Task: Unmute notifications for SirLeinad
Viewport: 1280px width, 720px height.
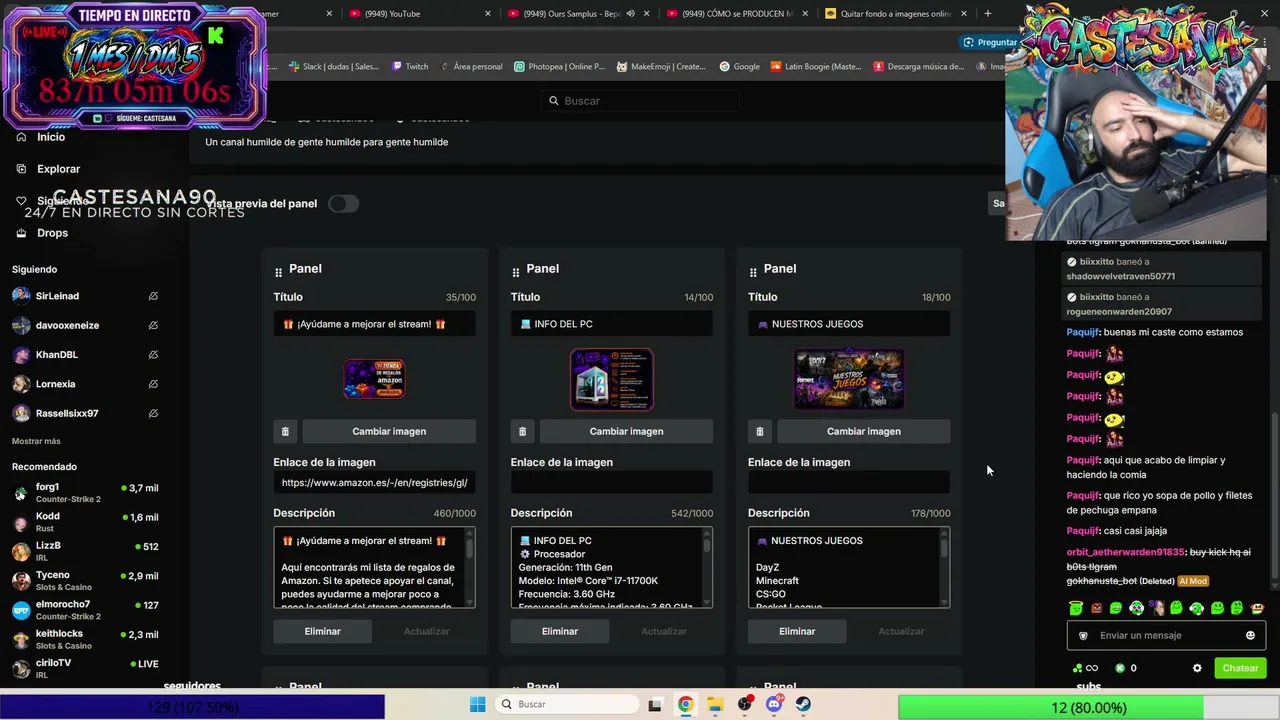Action: pyautogui.click(x=153, y=296)
